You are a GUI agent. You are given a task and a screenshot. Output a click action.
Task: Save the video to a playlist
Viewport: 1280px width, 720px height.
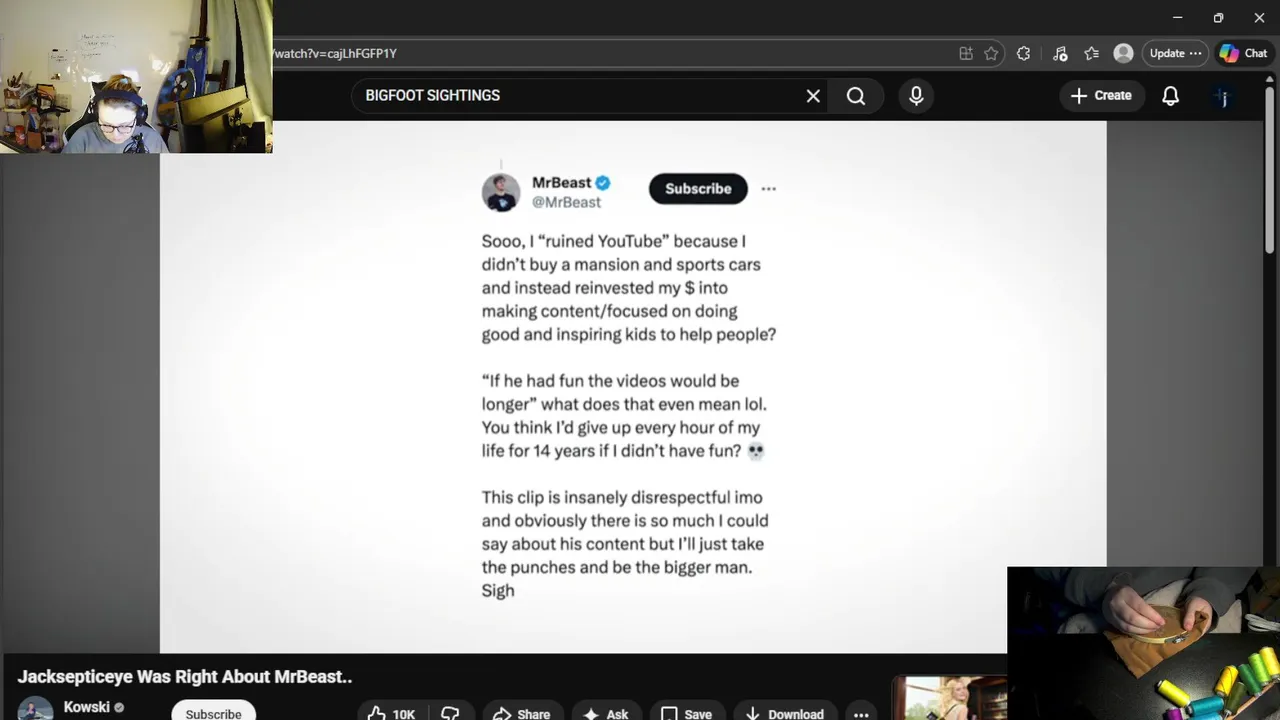pyautogui.click(x=686, y=713)
